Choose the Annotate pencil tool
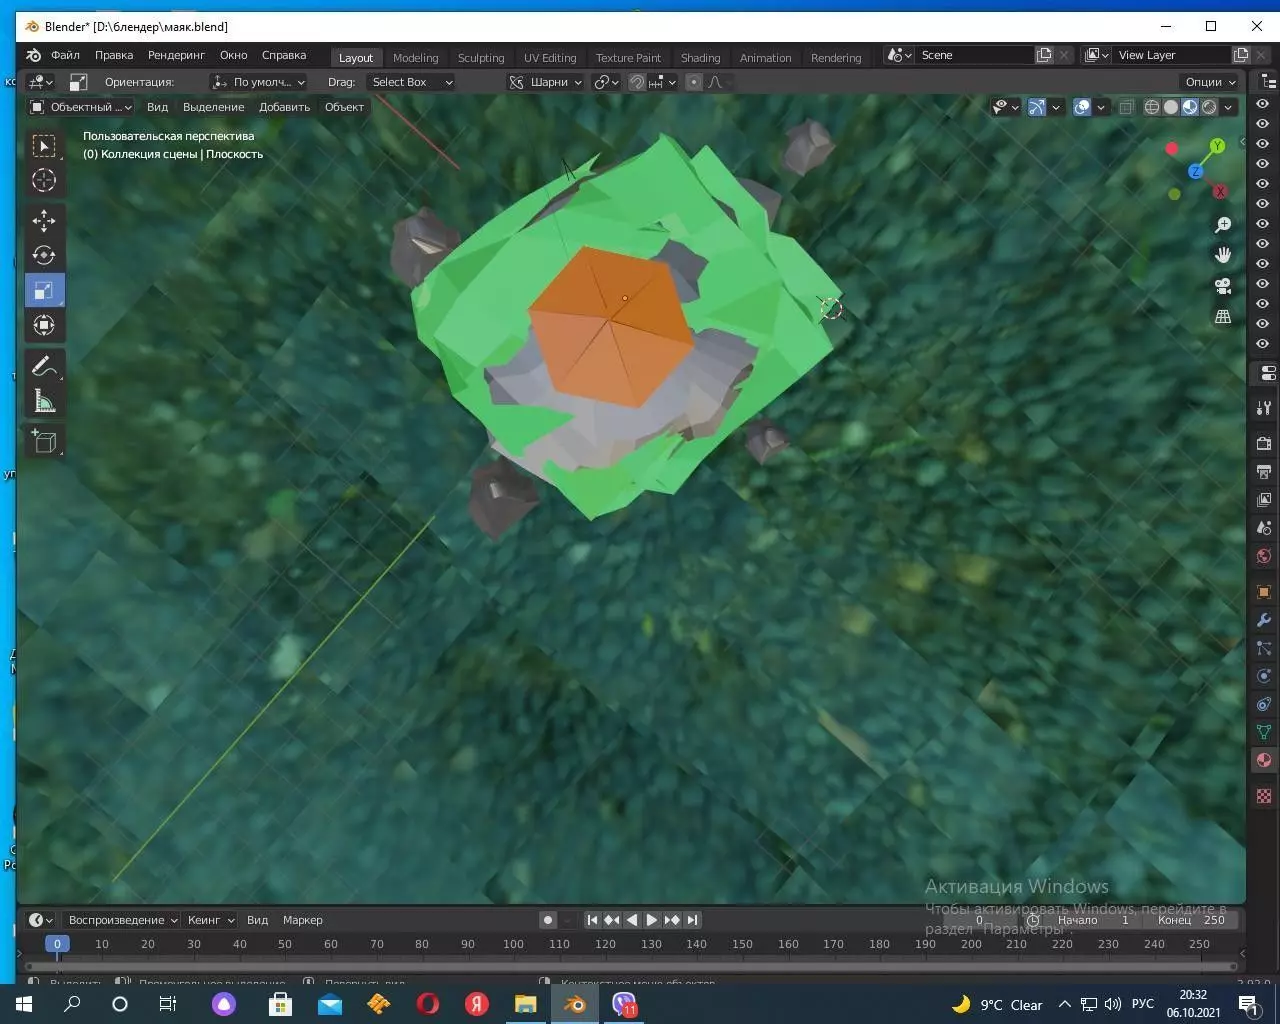The width and height of the screenshot is (1280, 1024). pyautogui.click(x=44, y=366)
